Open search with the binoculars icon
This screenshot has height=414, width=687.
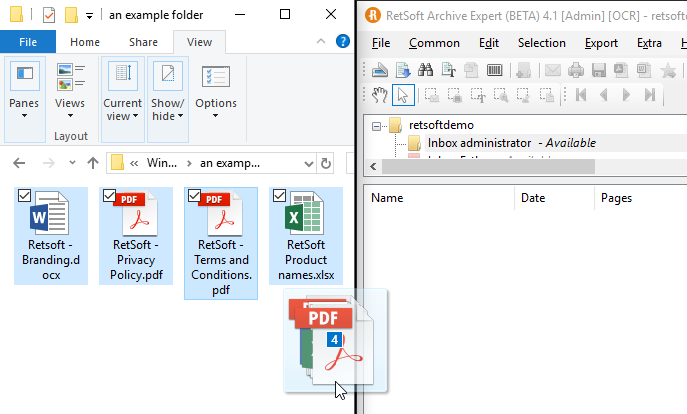tap(425, 70)
